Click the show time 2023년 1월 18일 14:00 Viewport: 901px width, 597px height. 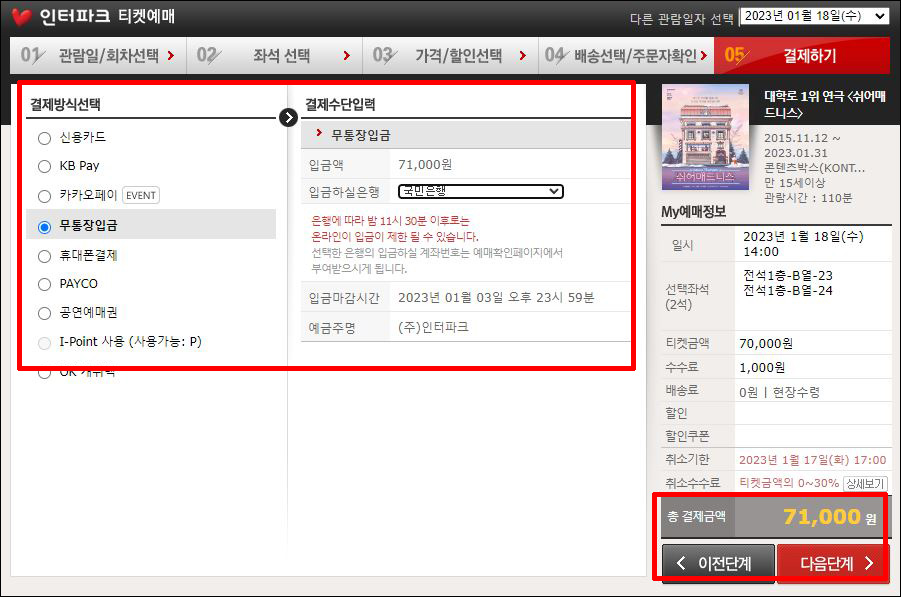[x=803, y=244]
